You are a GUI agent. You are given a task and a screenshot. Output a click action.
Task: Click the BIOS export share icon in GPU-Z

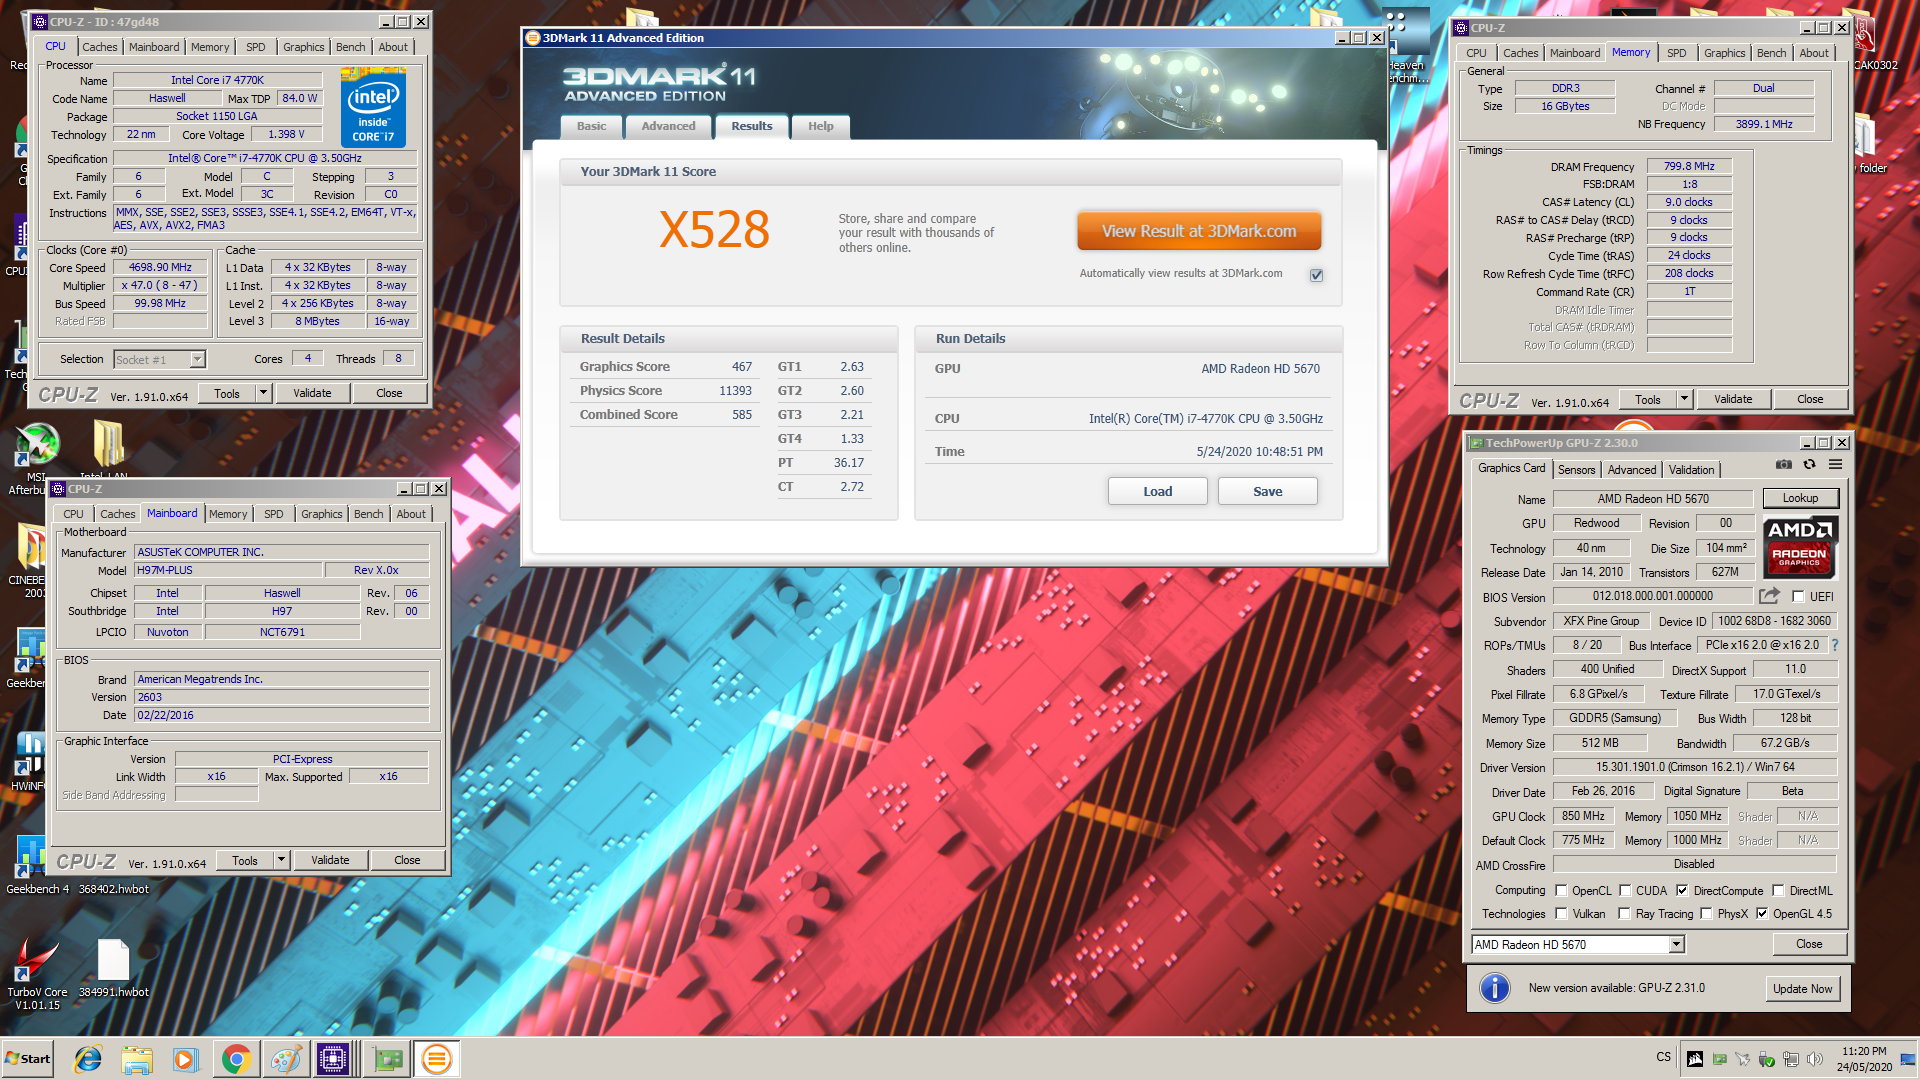coord(1769,596)
